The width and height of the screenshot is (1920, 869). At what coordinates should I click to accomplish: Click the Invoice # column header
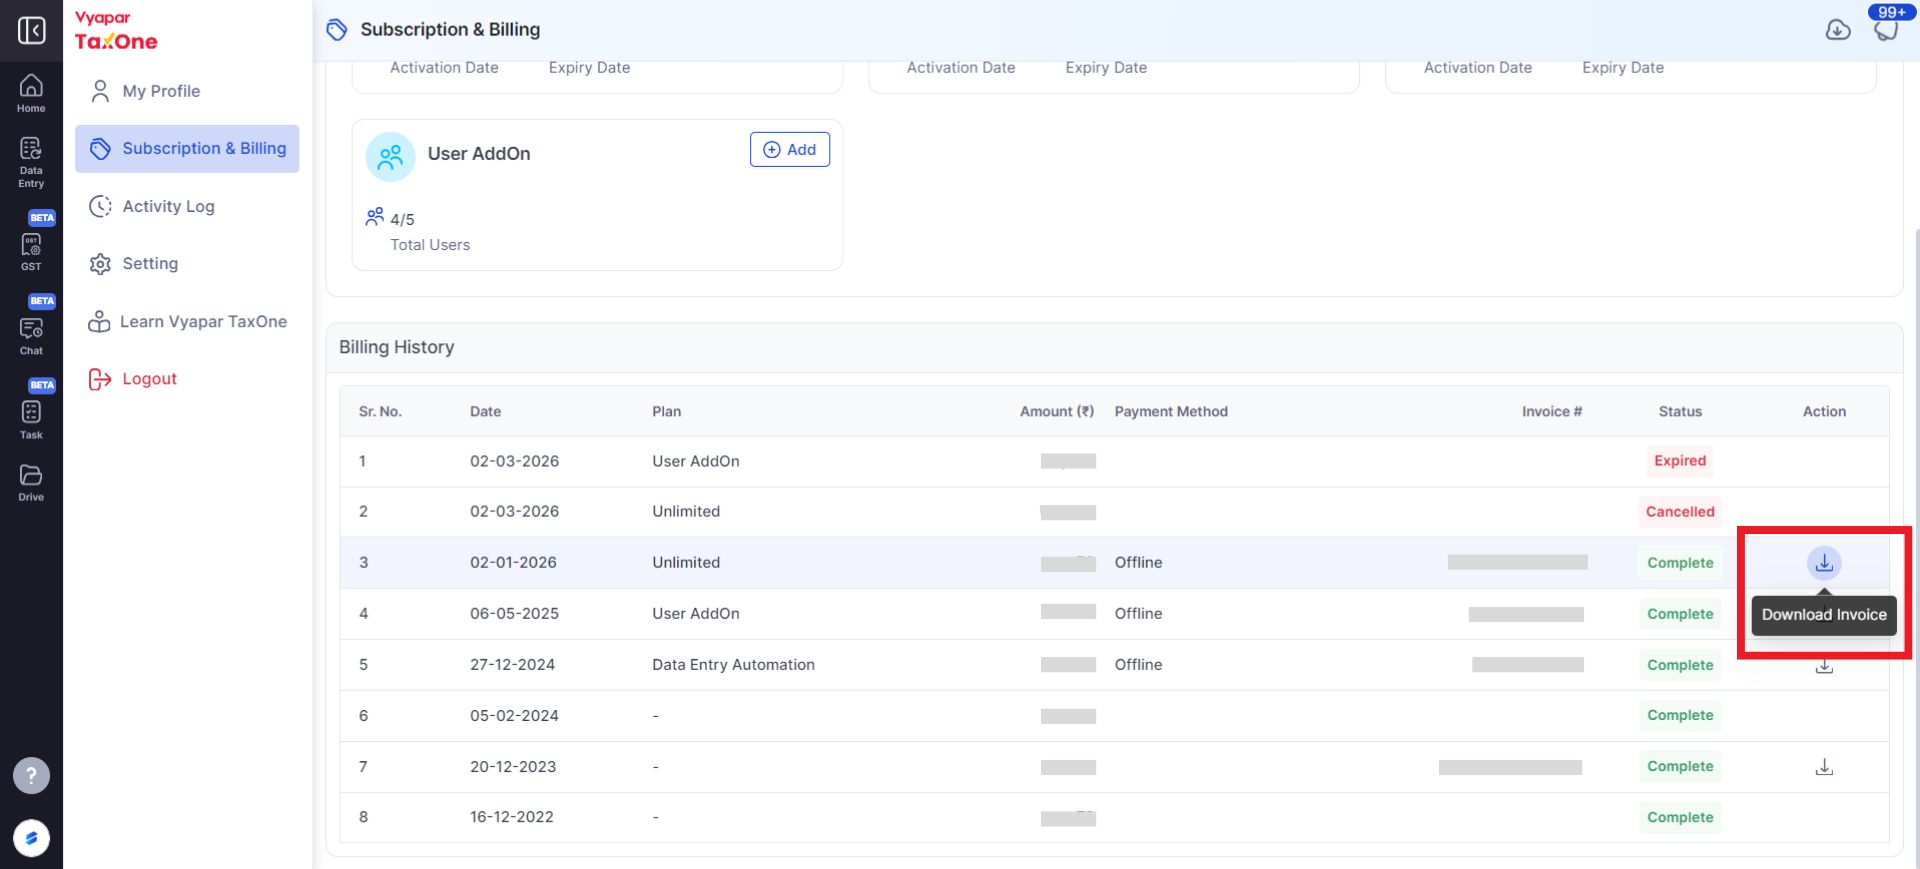[x=1551, y=411]
